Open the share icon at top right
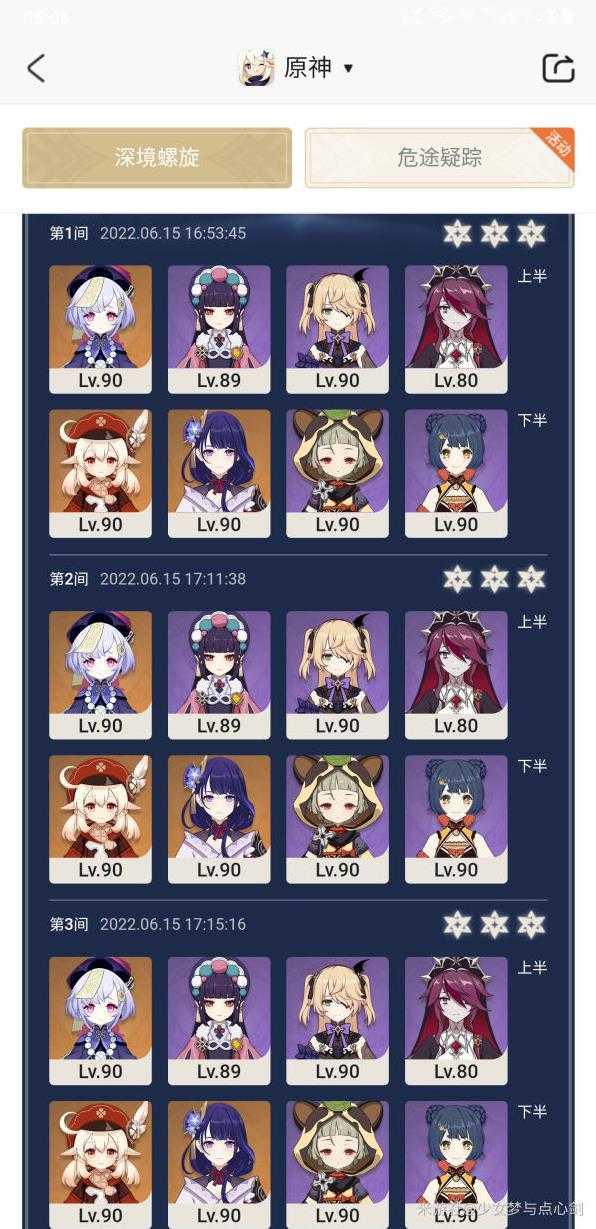 (558, 68)
